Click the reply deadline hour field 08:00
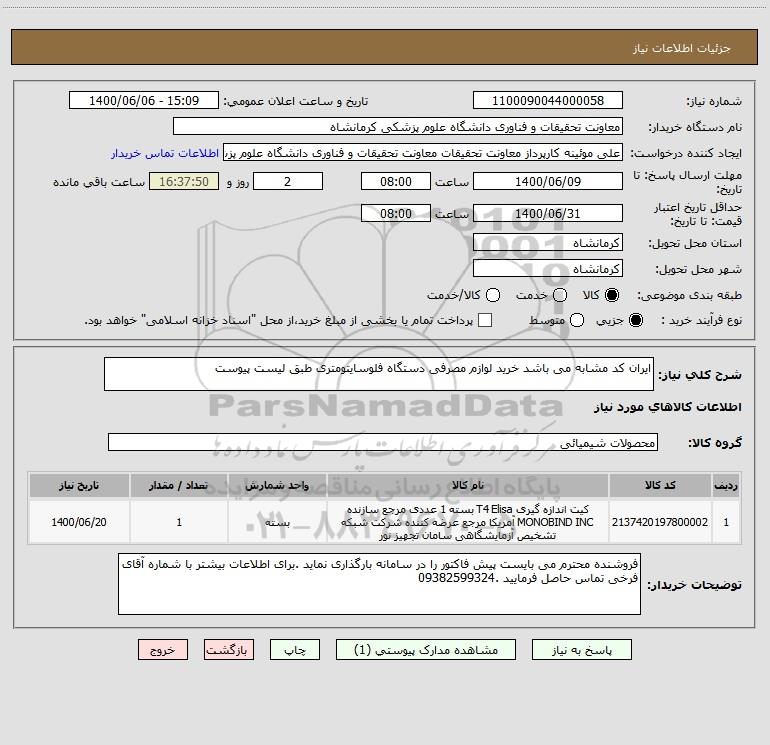This screenshot has width=770, height=745. tap(396, 181)
